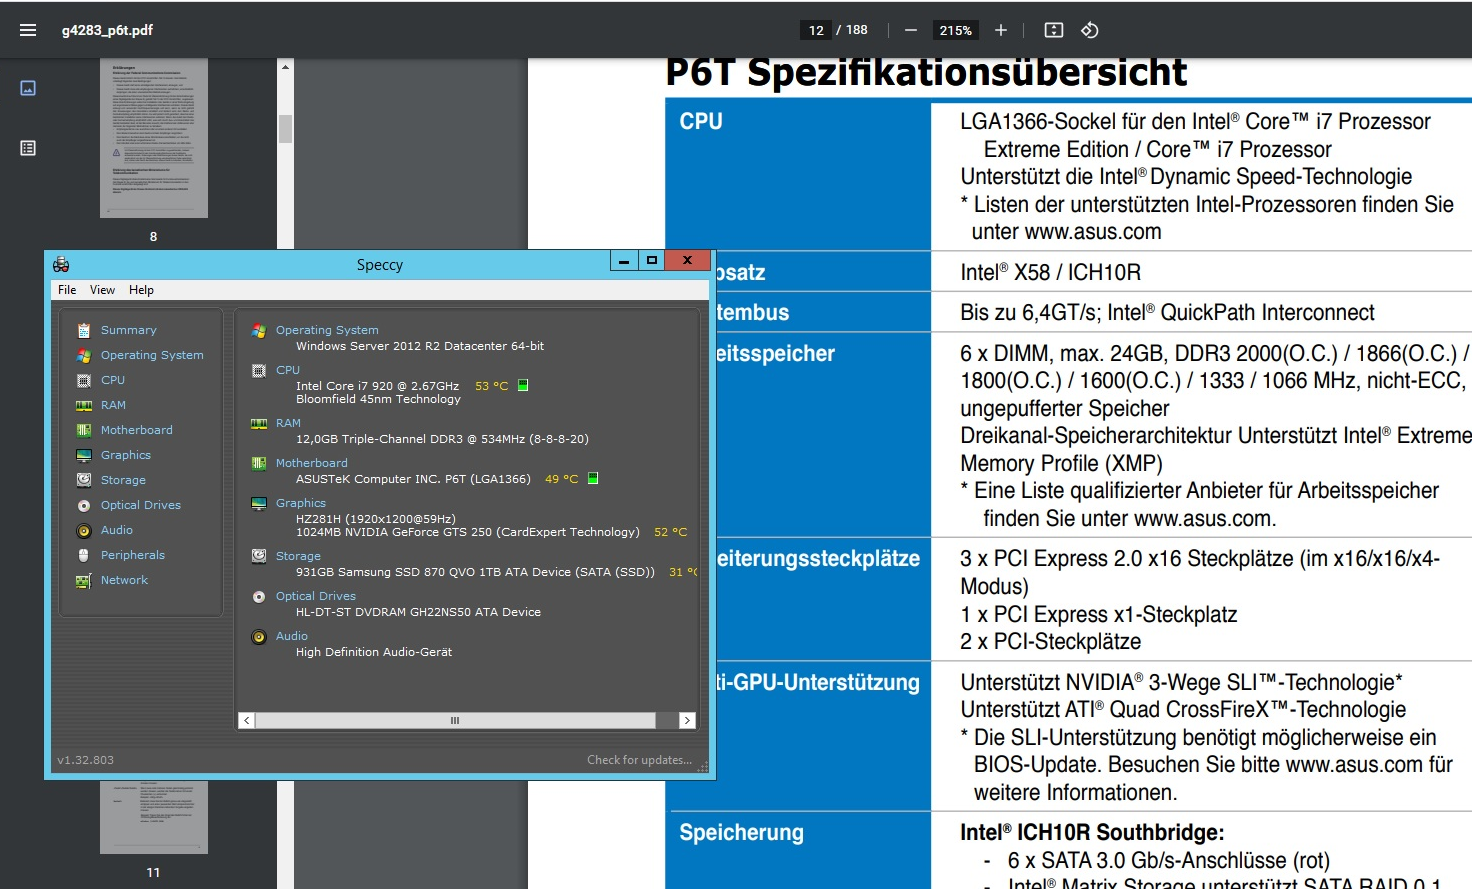Click Motherboard icon in summary pane
Screen dimensions: 1472x889
(x=259, y=463)
